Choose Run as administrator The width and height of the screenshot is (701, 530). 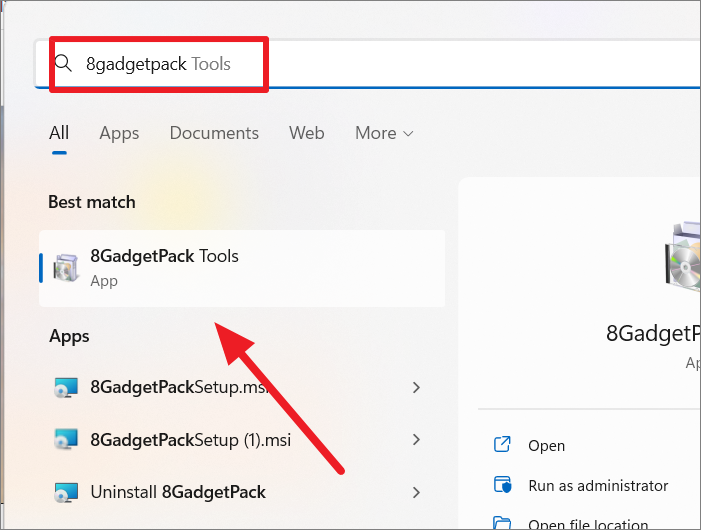598,485
